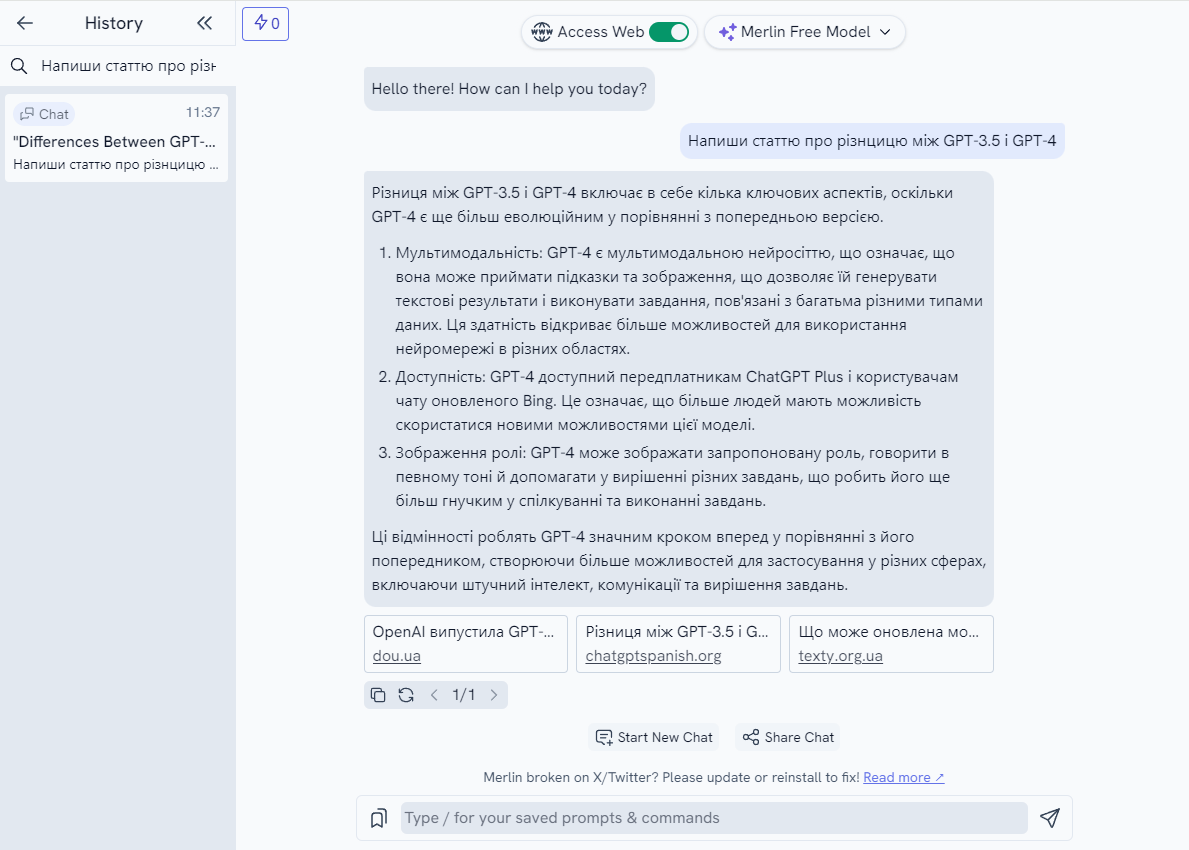Click Start New Chat button
The image size is (1189, 850).
(x=654, y=737)
